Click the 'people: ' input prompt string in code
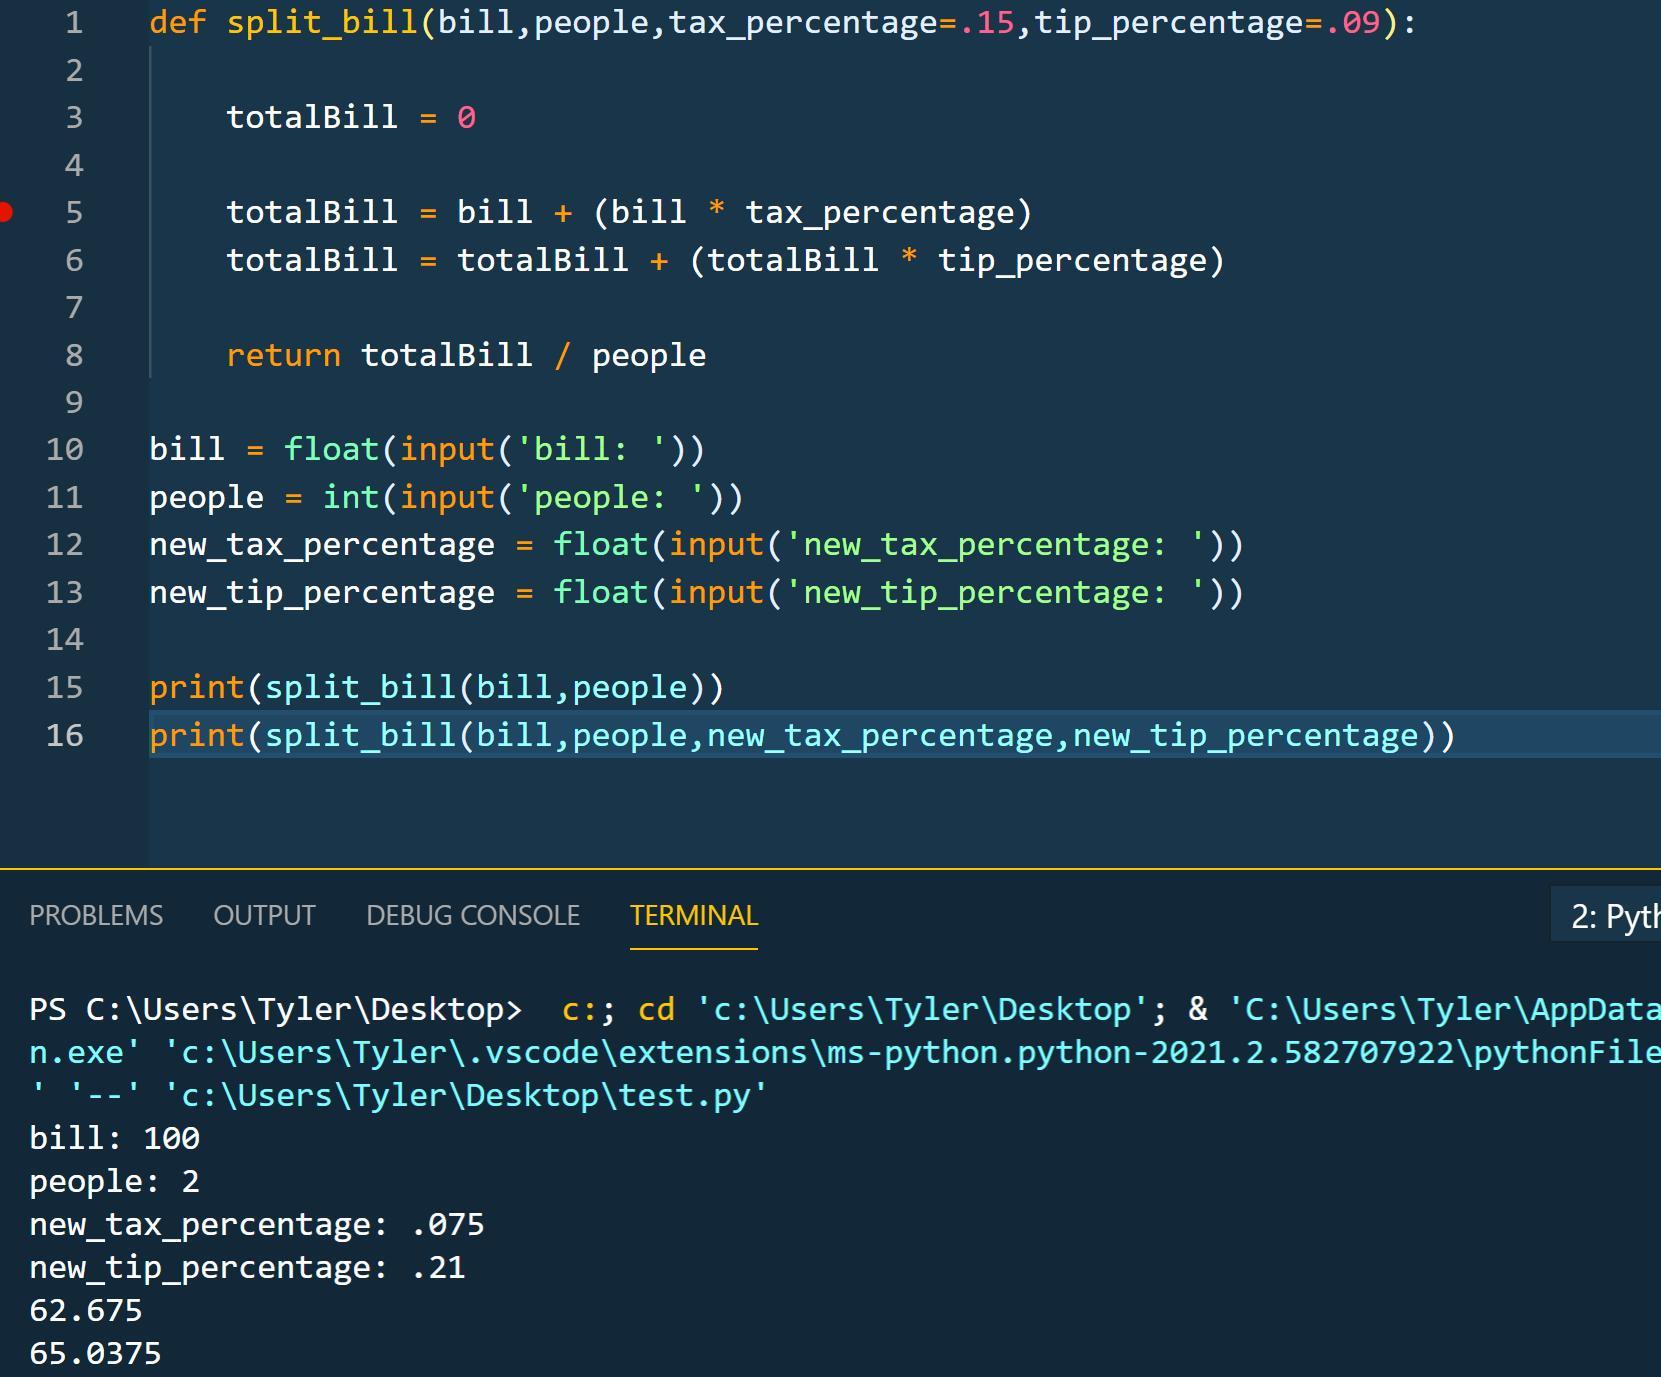1661x1377 pixels. [x=611, y=498]
